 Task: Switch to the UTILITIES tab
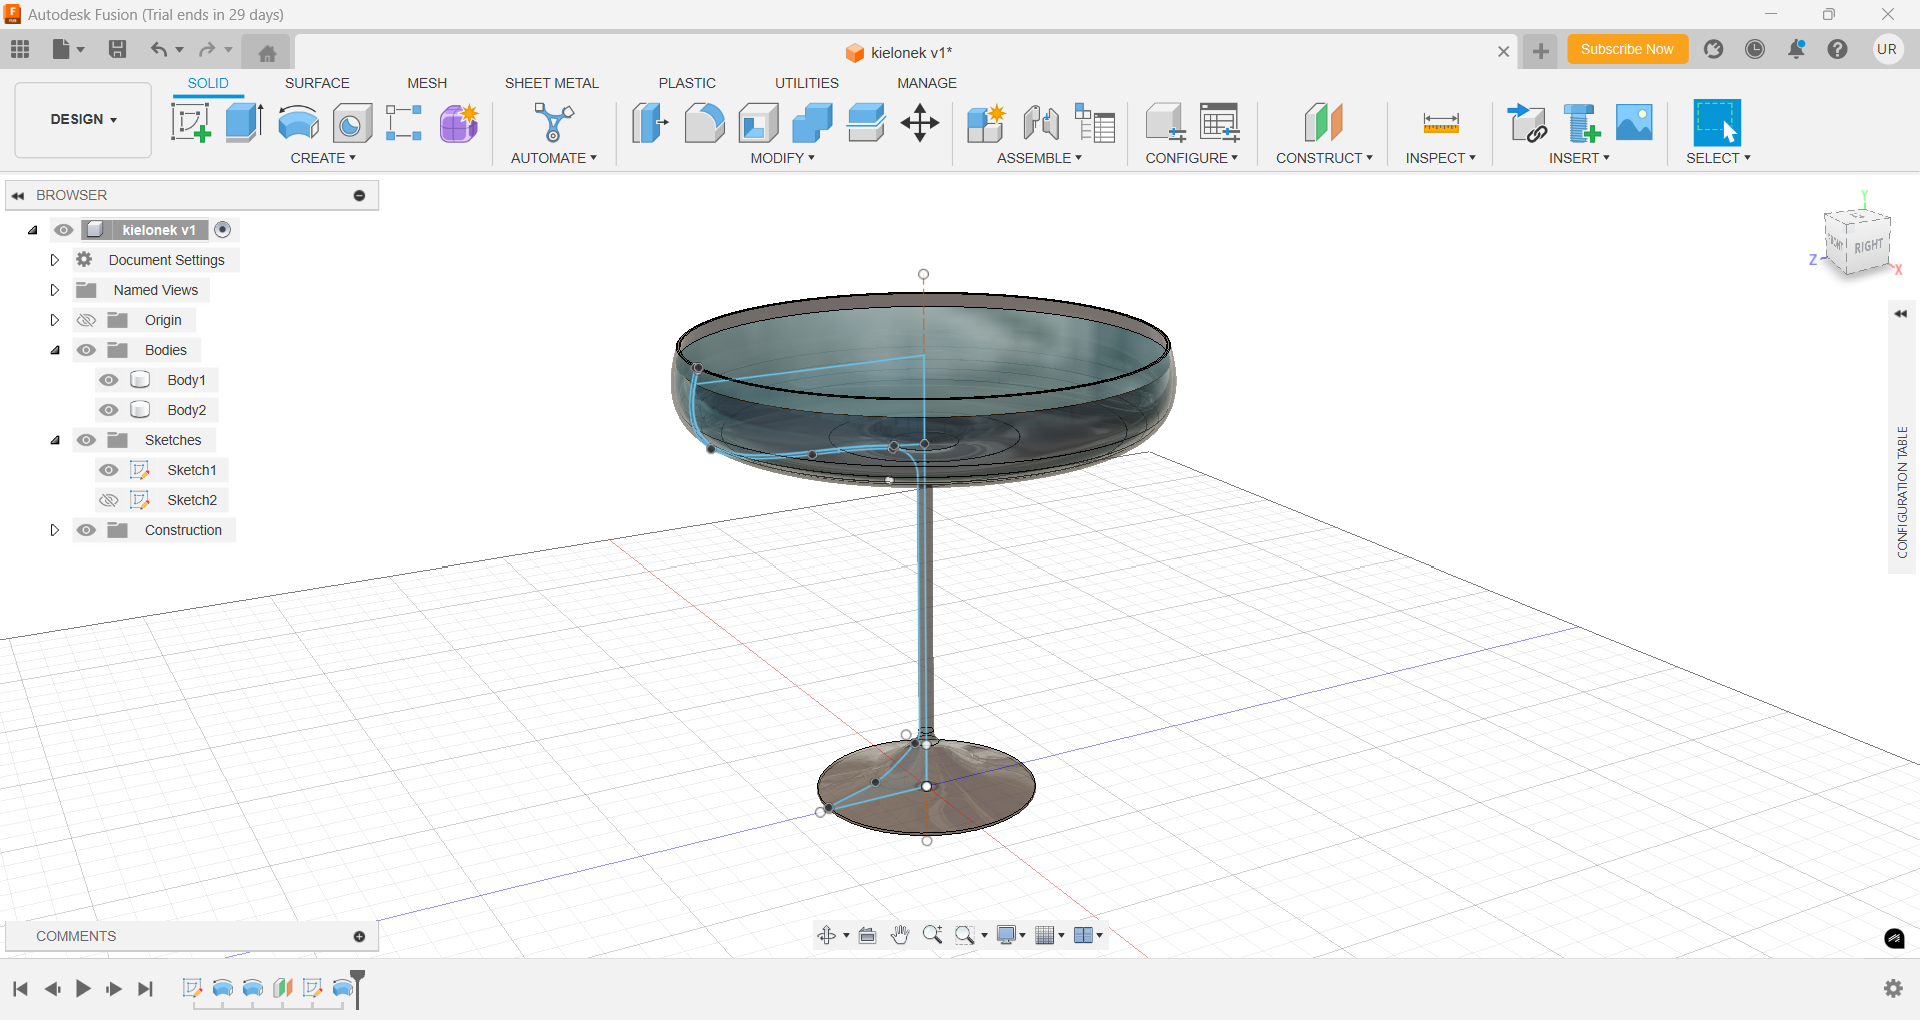tap(807, 83)
